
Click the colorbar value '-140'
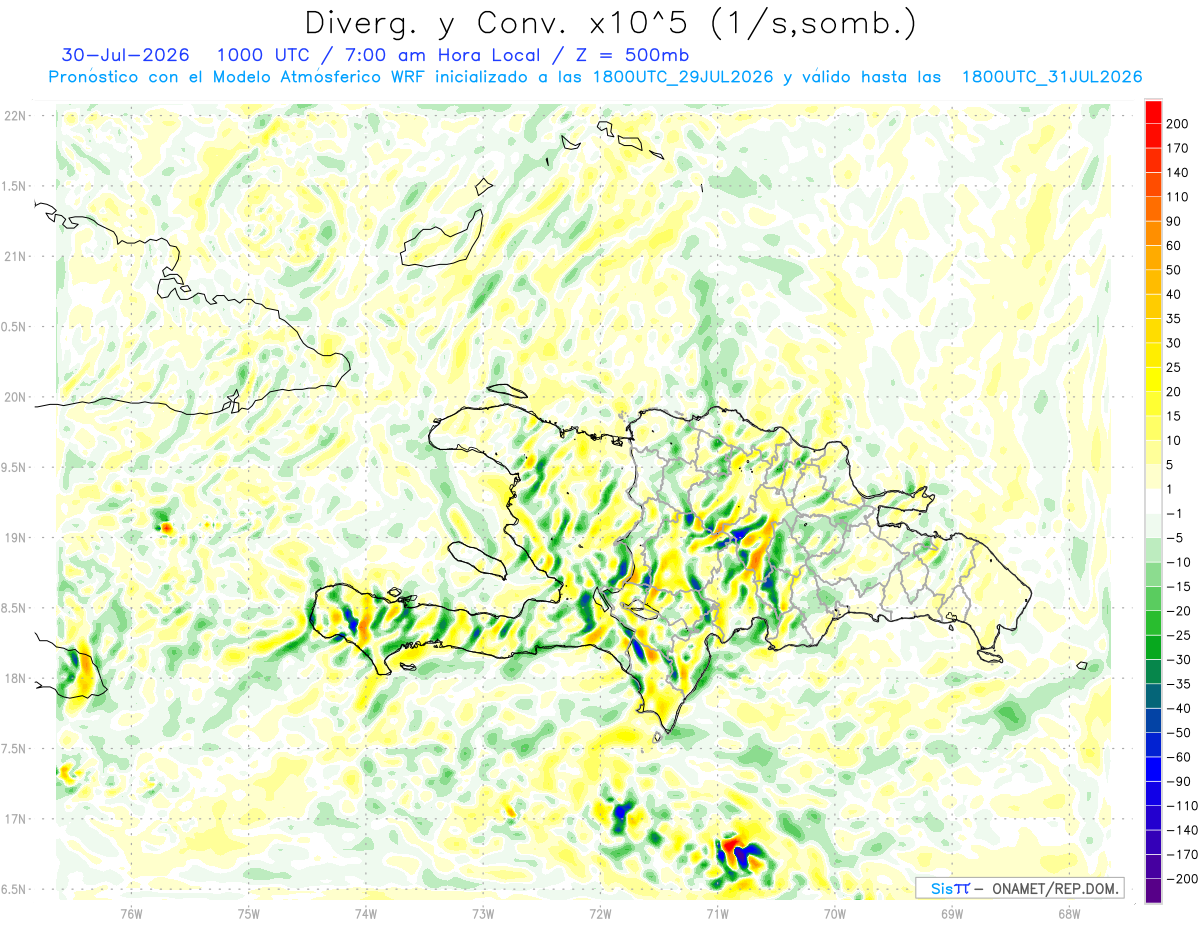click(x=1181, y=830)
